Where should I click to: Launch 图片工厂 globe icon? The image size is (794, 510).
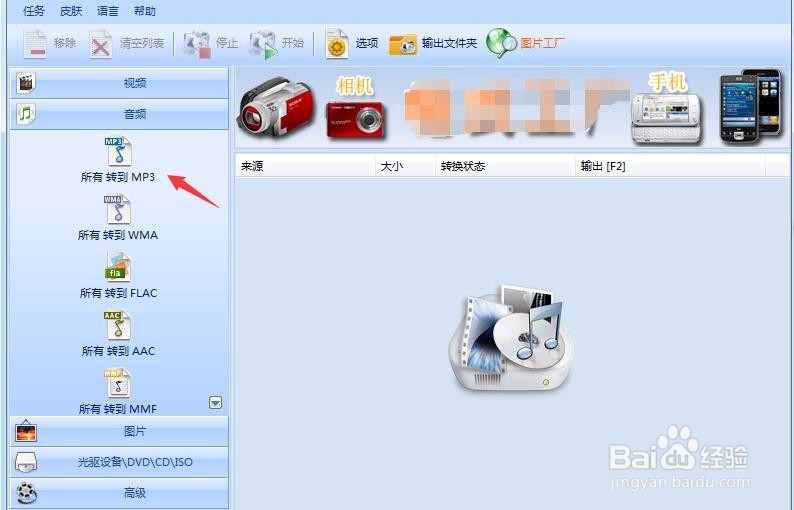click(x=500, y=43)
